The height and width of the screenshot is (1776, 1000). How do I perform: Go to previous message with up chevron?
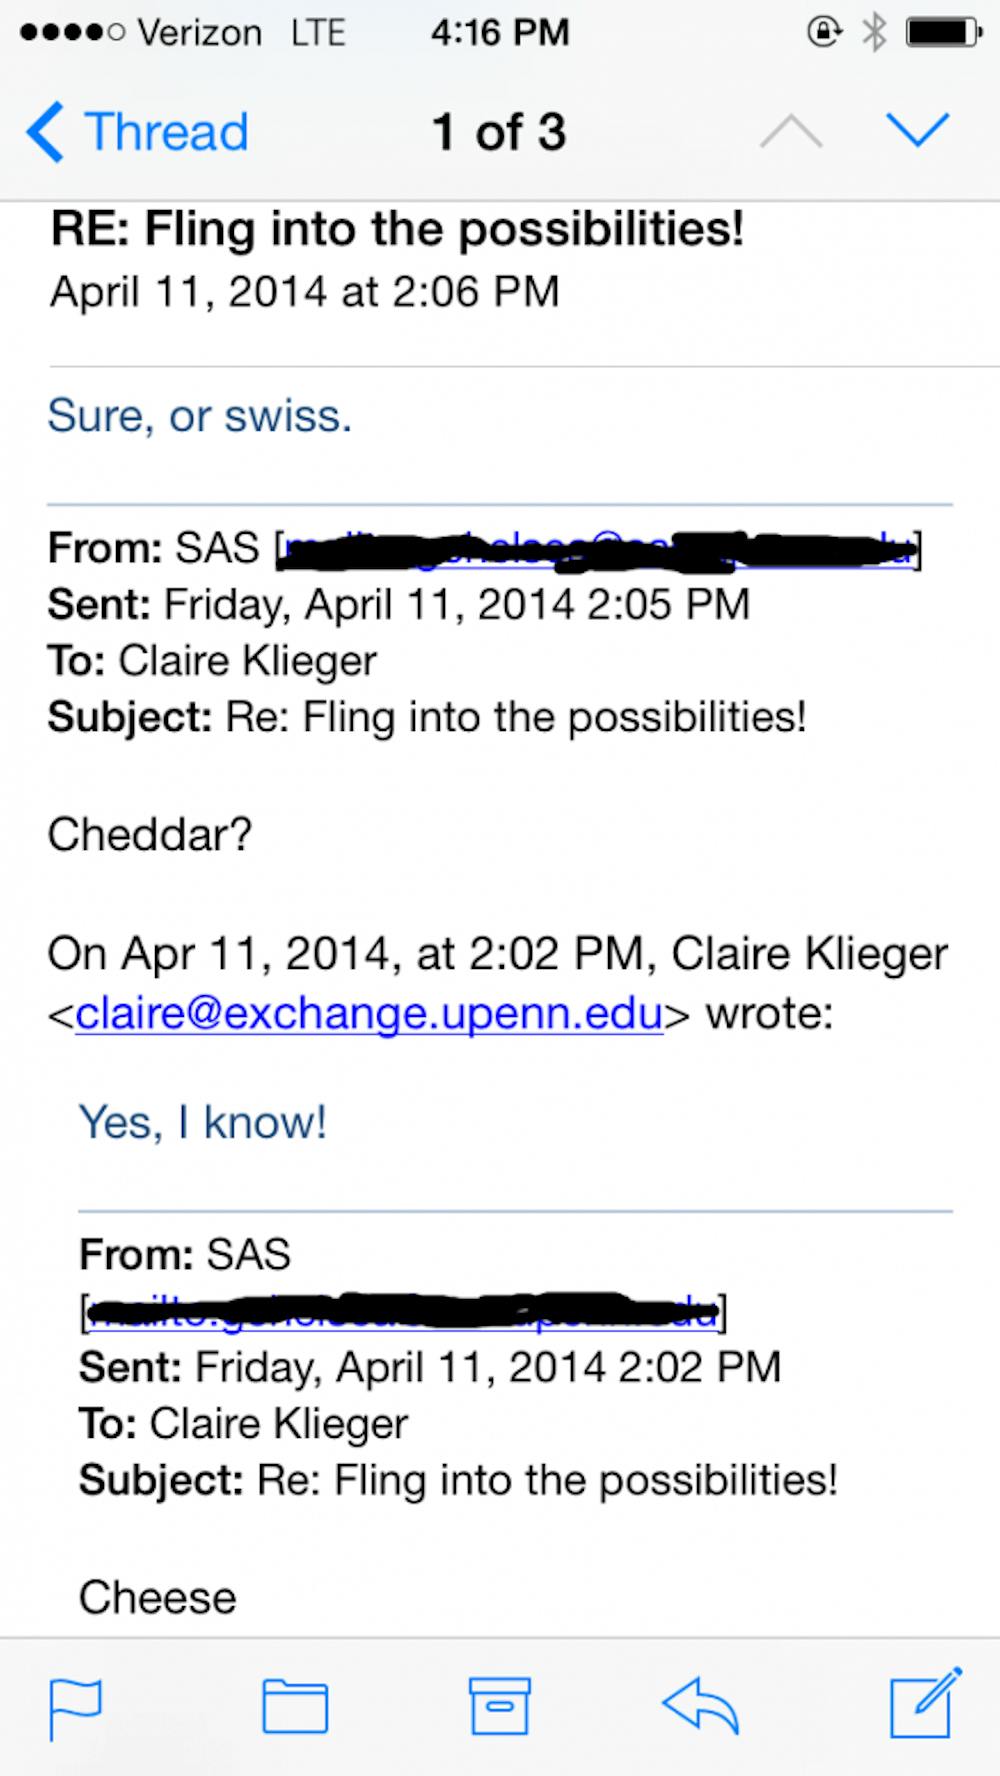click(x=791, y=130)
